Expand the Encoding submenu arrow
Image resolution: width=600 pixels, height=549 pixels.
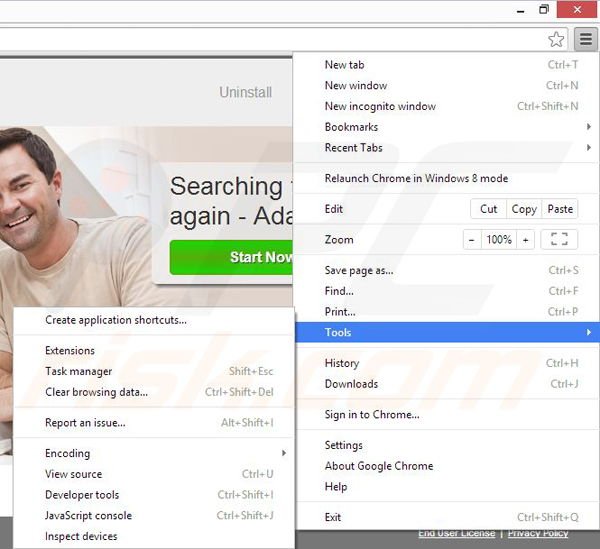284,453
